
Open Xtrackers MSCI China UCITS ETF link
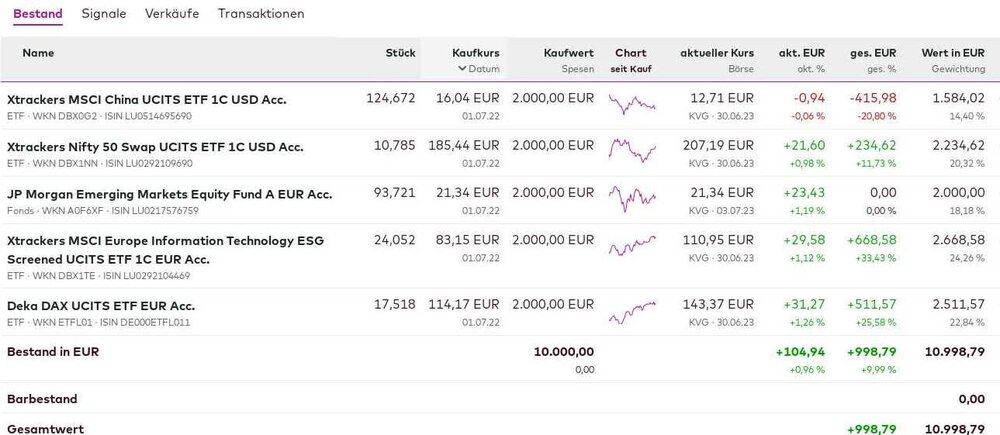(x=146, y=99)
